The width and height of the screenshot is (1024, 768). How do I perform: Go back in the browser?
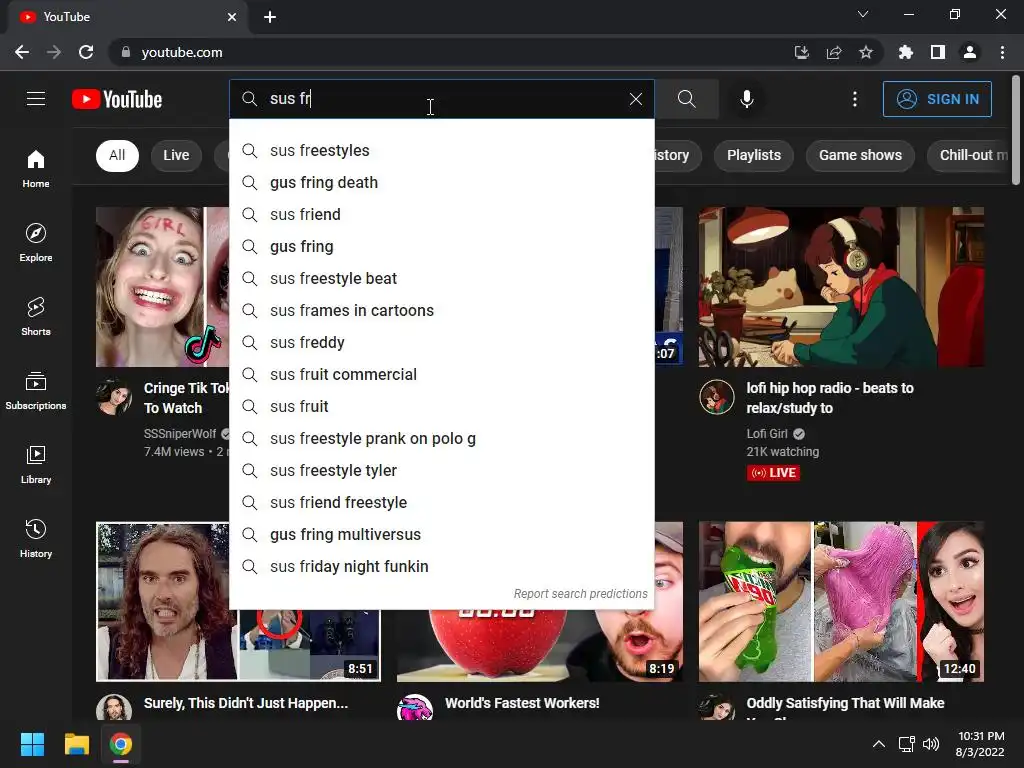(22, 52)
